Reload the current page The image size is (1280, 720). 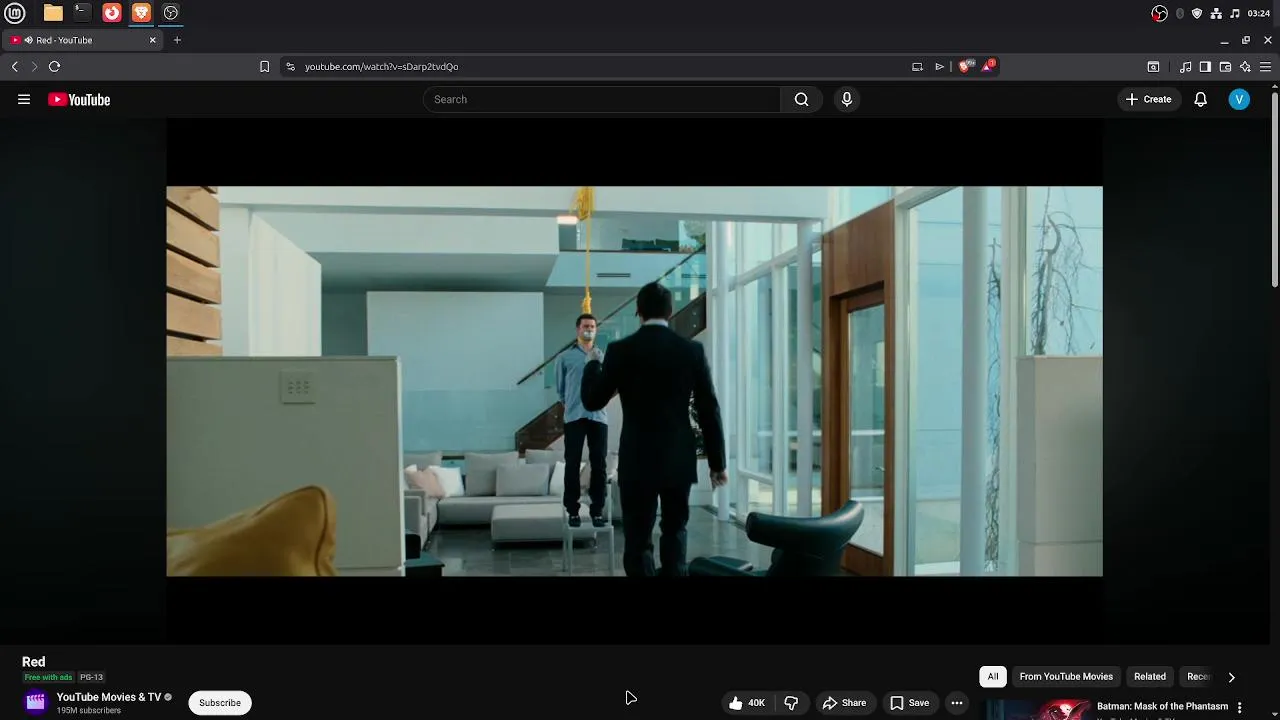tap(55, 66)
